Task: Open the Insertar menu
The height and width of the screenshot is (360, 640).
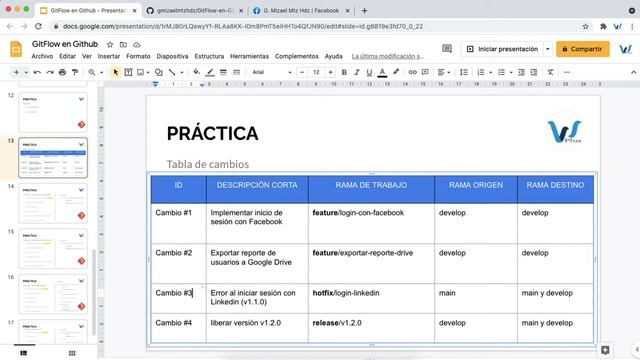Action: click(109, 56)
